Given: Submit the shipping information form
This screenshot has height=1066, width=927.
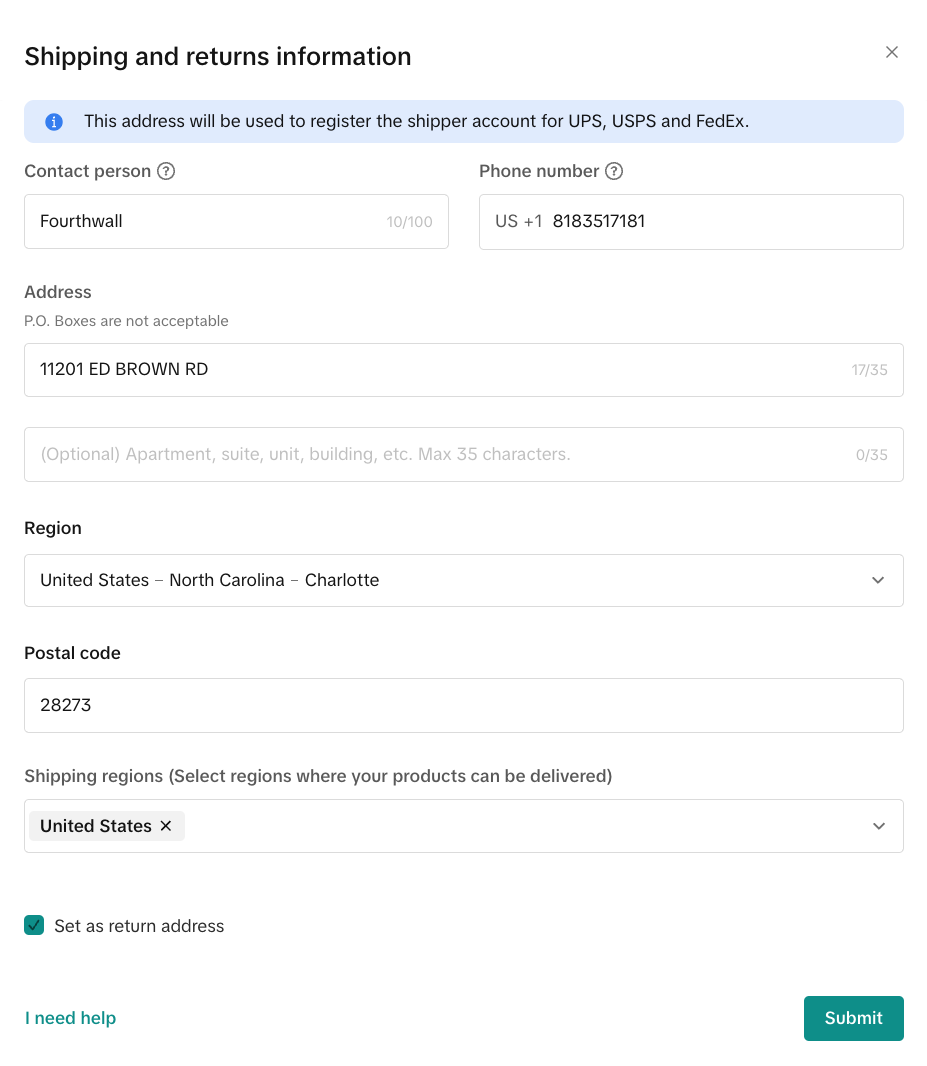Looking at the screenshot, I should [x=854, y=1018].
